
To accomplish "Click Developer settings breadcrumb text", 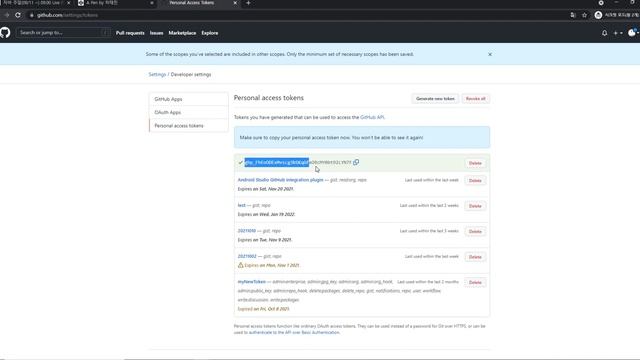I will coord(191,75).
